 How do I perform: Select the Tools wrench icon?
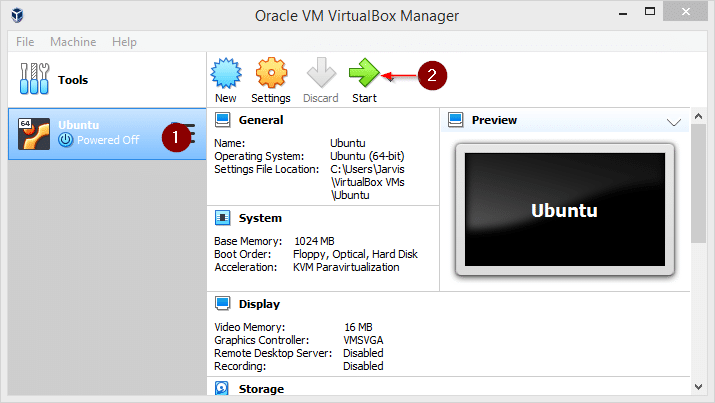point(33,79)
